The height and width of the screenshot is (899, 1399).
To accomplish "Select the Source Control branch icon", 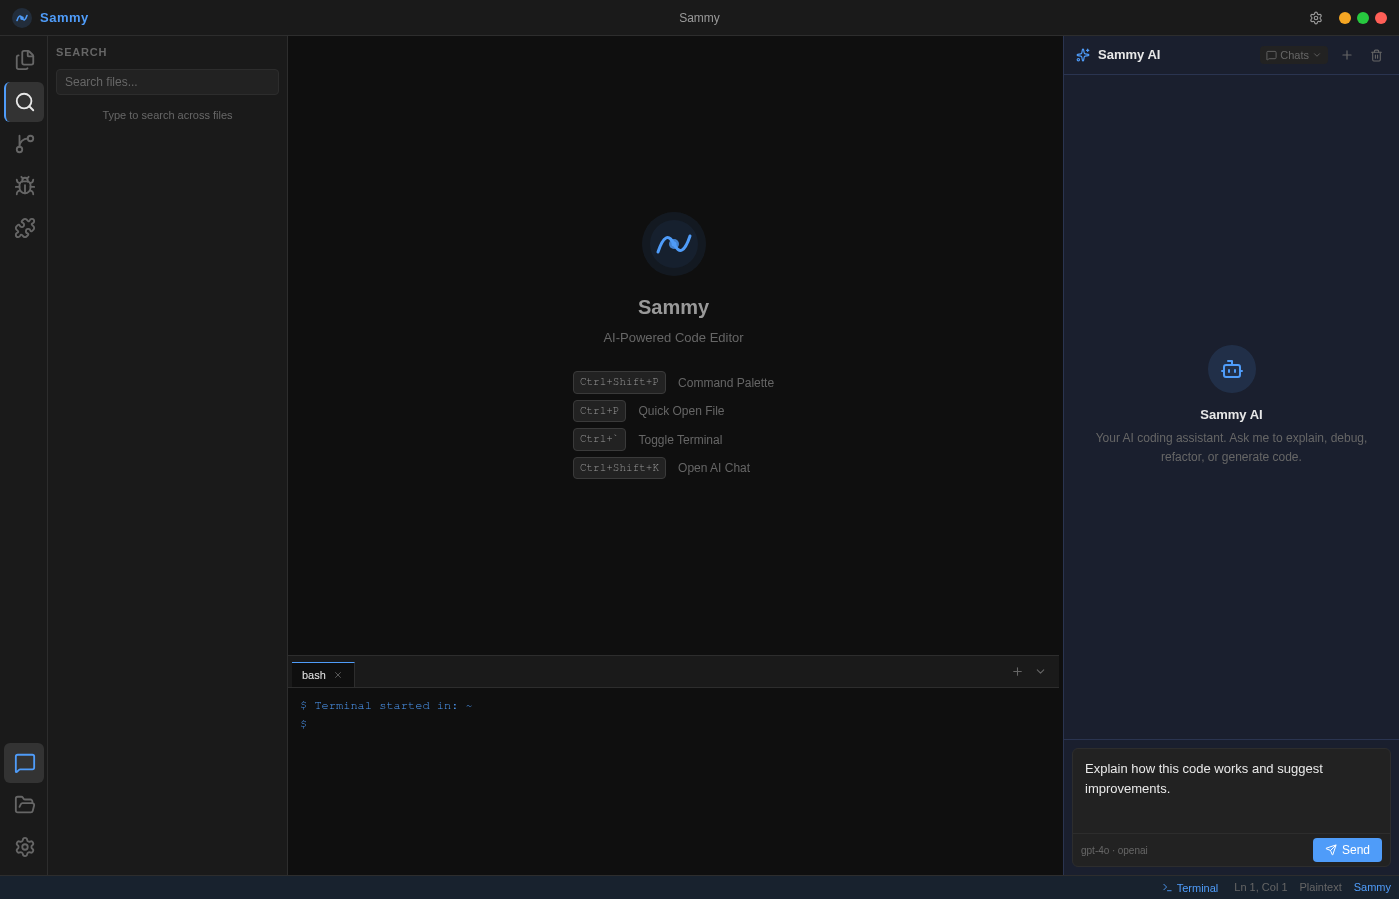I will (24, 144).
